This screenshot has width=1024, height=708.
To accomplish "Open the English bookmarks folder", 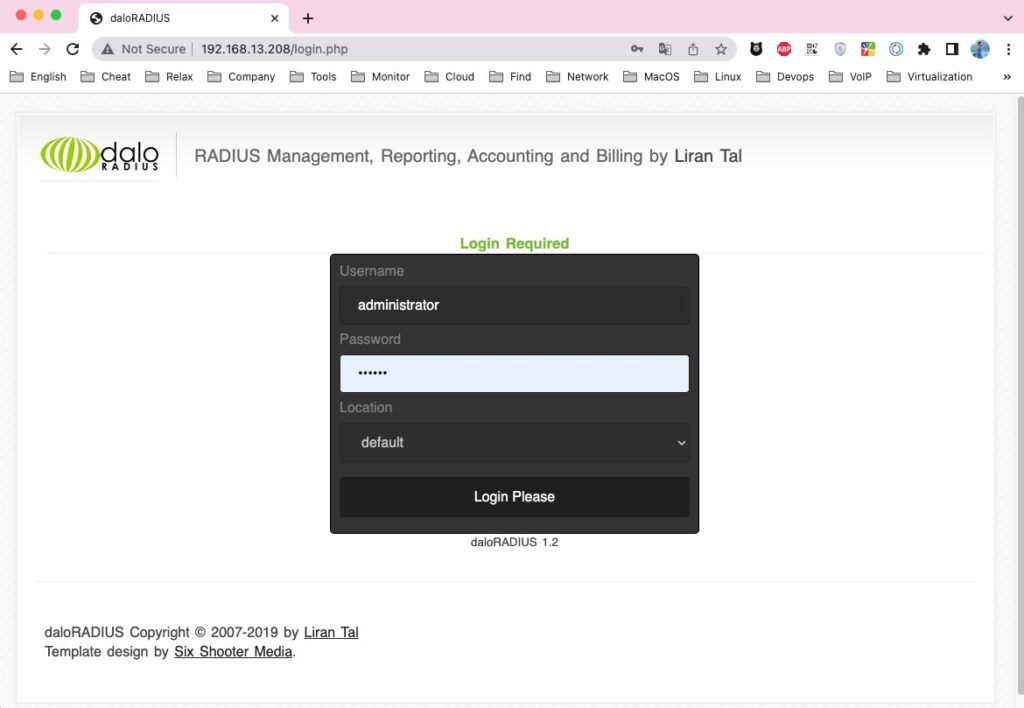I will (39, 76).
